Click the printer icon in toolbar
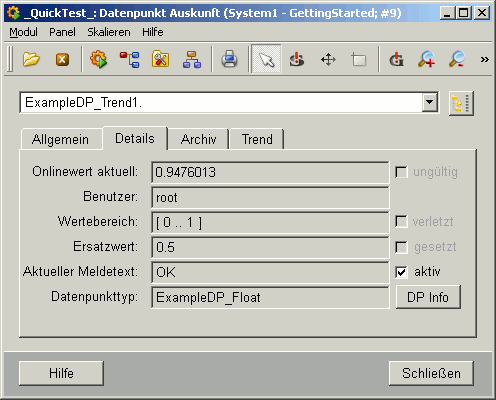Screen dimensions: 496x400 [229, 60]
